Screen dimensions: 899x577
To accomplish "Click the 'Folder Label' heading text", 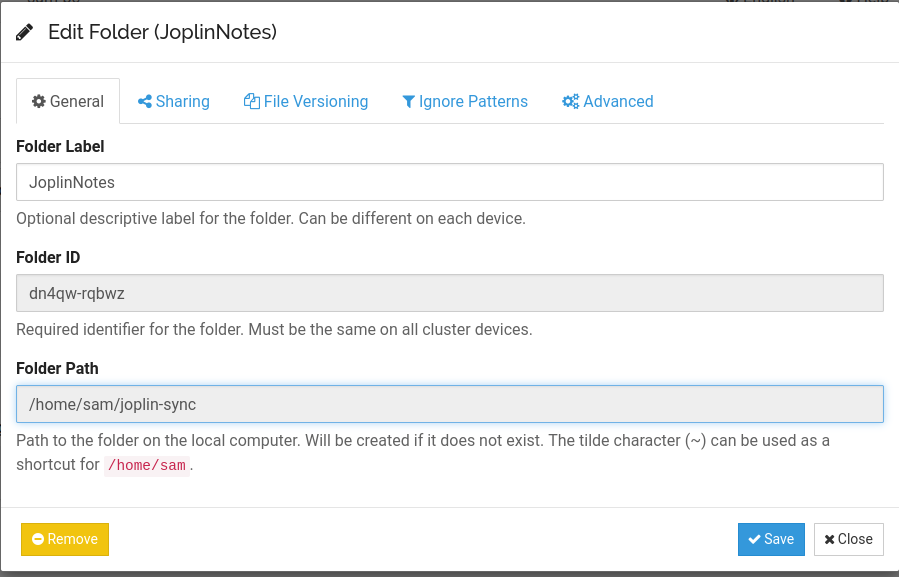I will (60, 146).
